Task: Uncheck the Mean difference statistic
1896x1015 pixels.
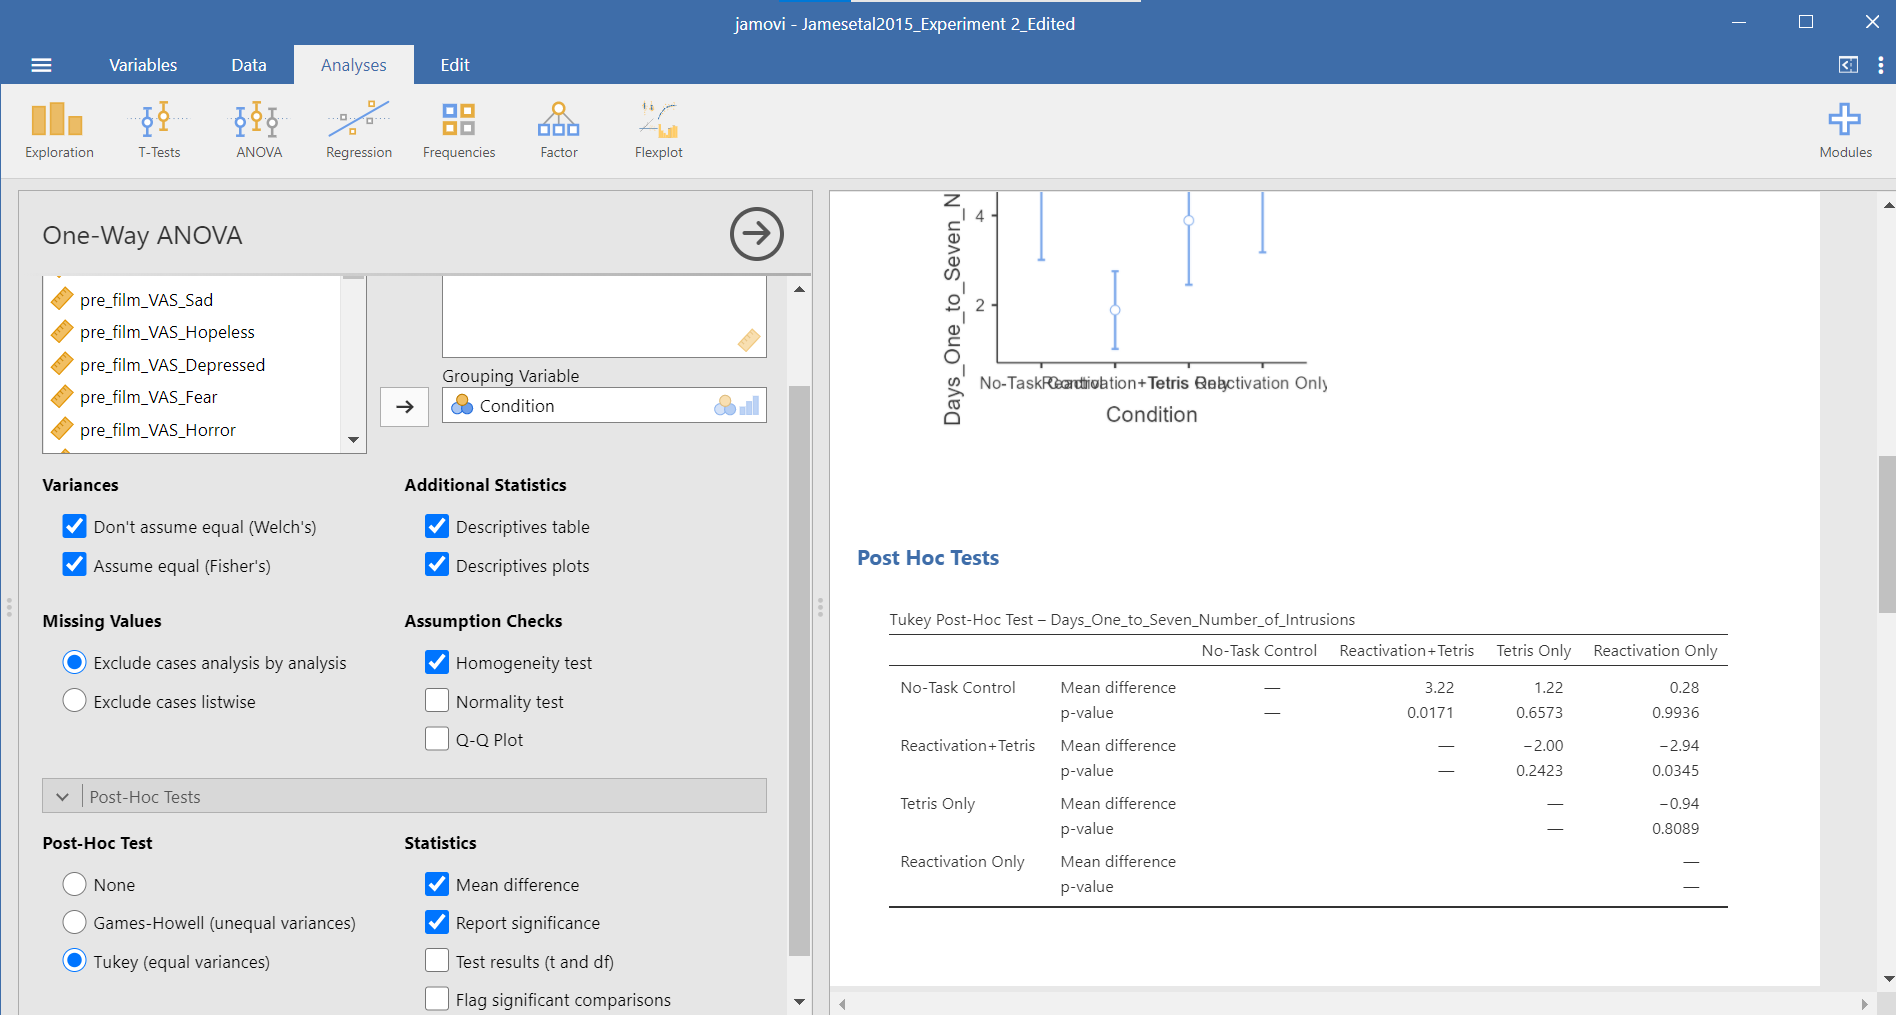Action: pos(437,884)
